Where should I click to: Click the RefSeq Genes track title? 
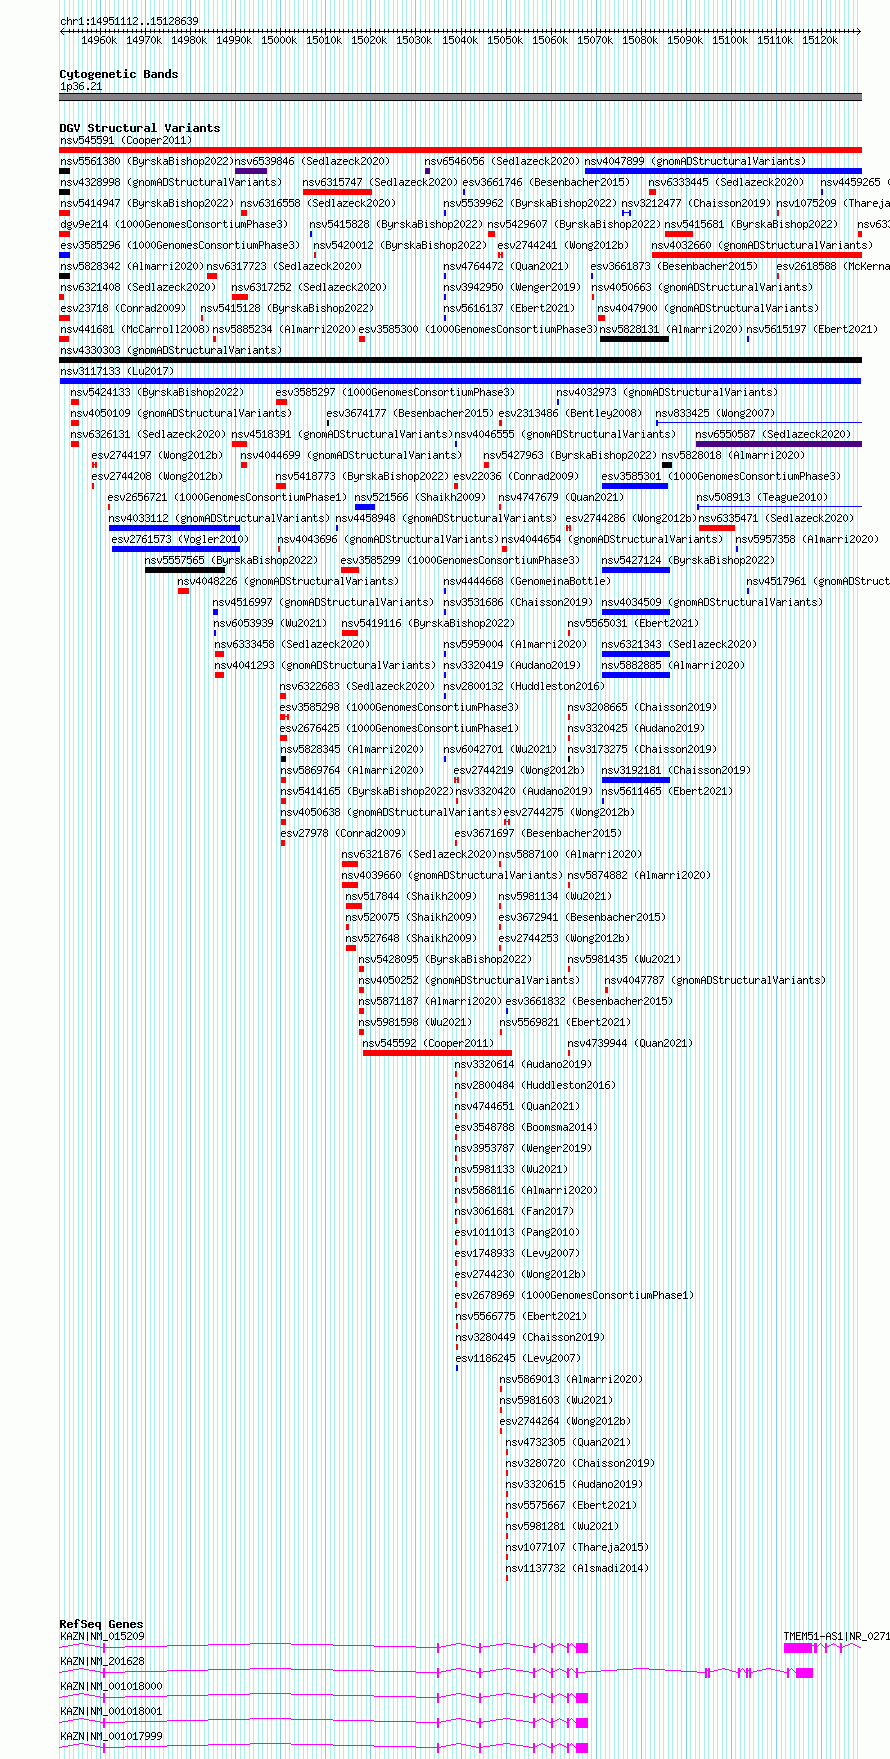tap(101, 1624)
